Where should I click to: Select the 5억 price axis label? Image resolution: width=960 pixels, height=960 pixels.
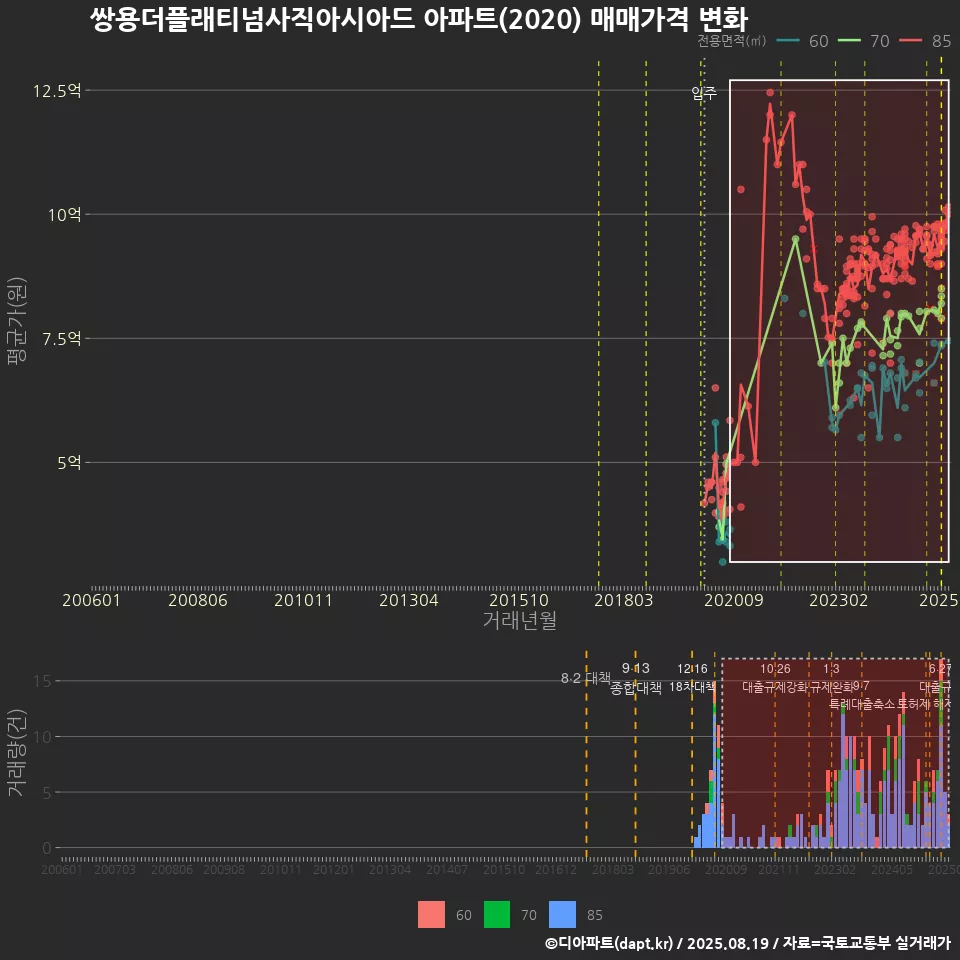coord(69,463)
